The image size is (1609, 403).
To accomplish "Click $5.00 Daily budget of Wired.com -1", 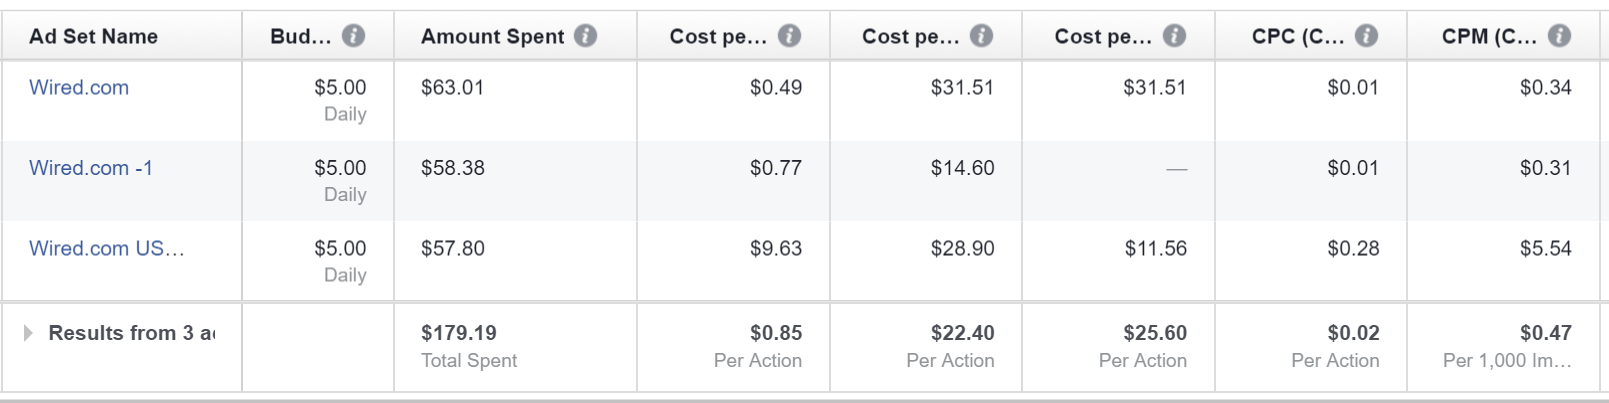I will tap(340, 180).
